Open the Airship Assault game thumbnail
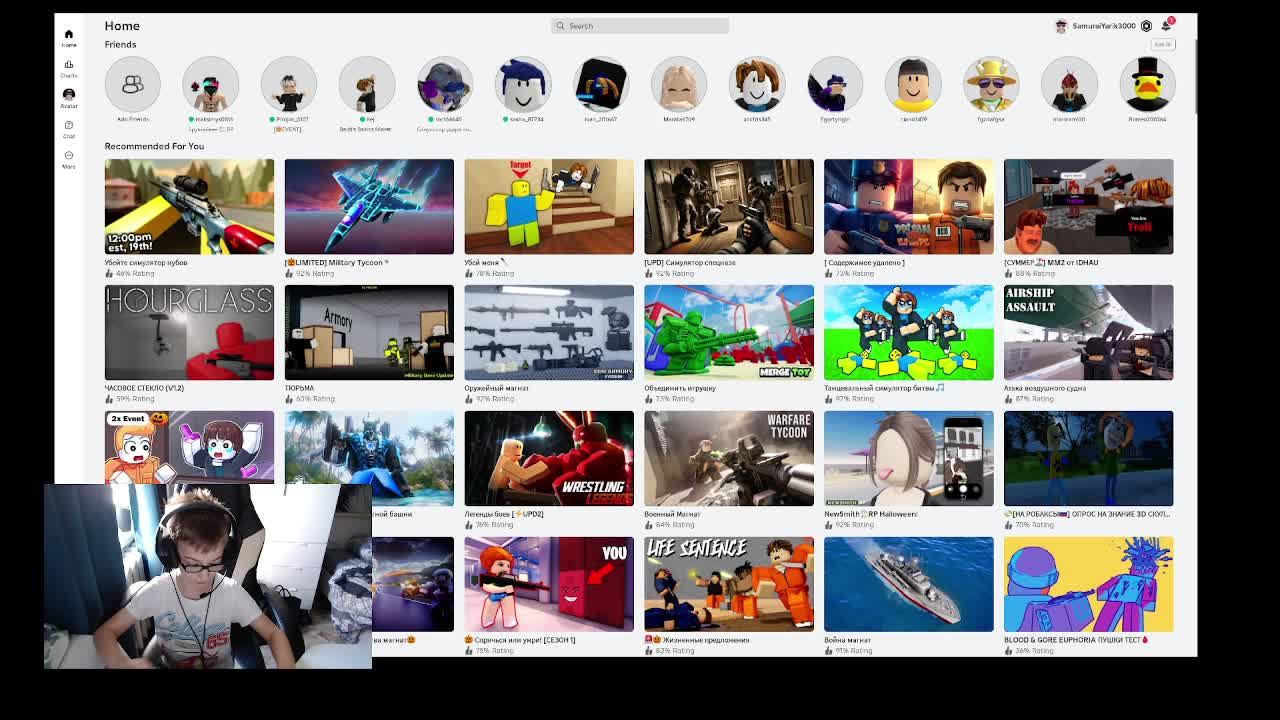The width and height of the screenshot is (1280, 720). (x=1089, y=332)
